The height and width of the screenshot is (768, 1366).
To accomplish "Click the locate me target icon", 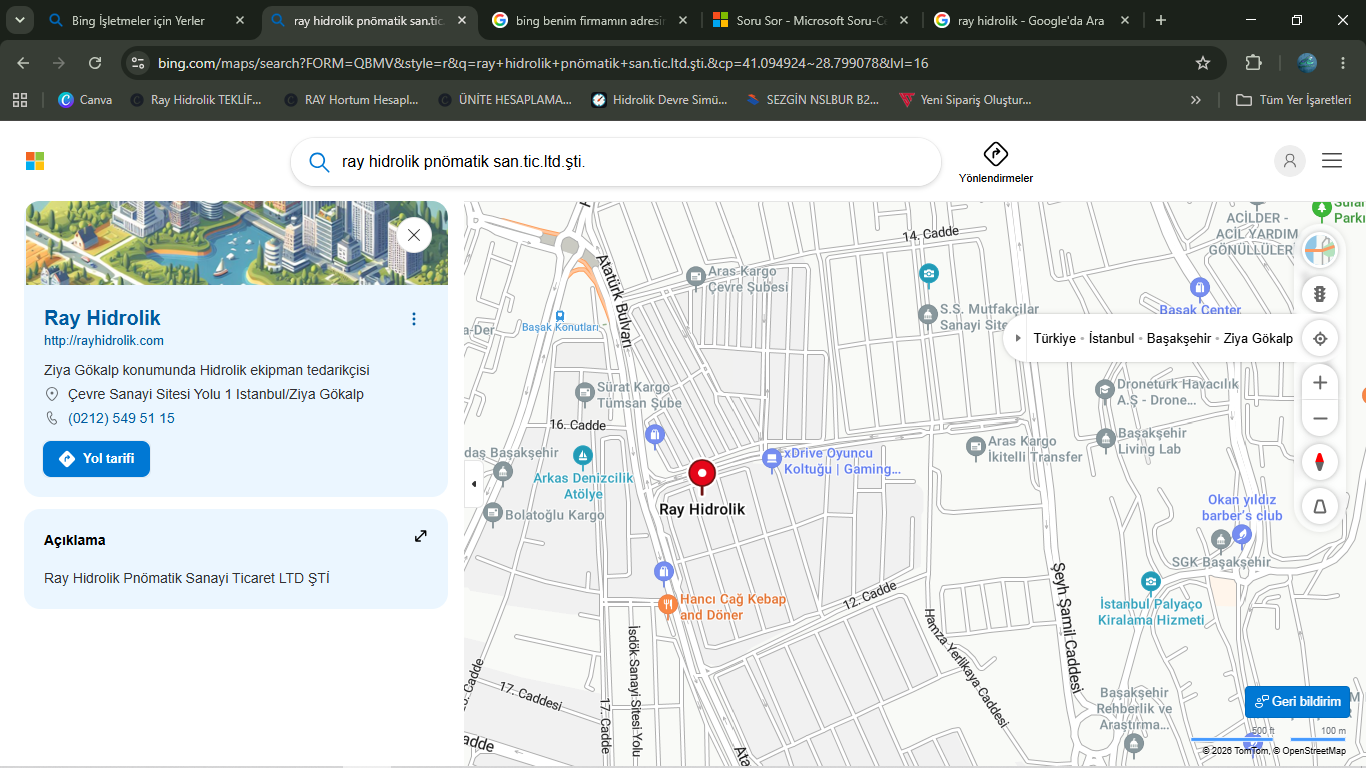I will pyautogui.click(x=1320, y=338).
